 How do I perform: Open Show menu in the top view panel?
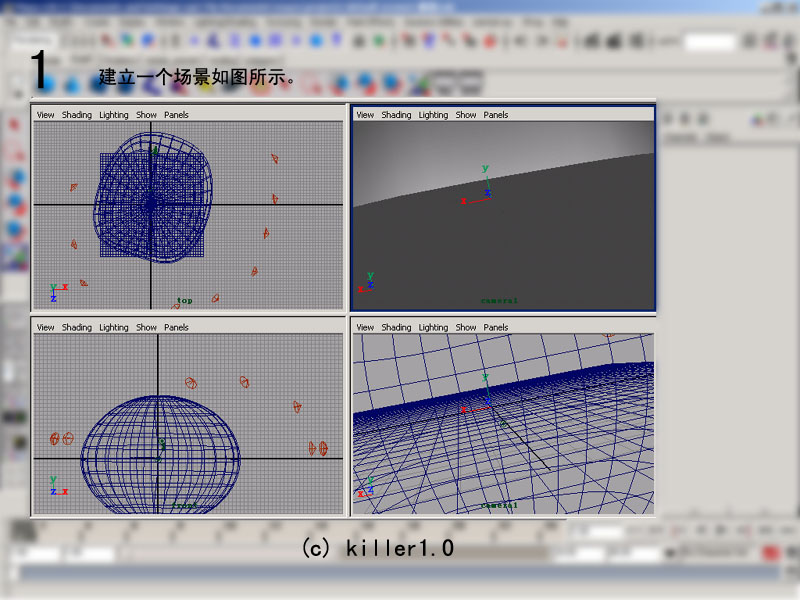(x=146, y=115)
